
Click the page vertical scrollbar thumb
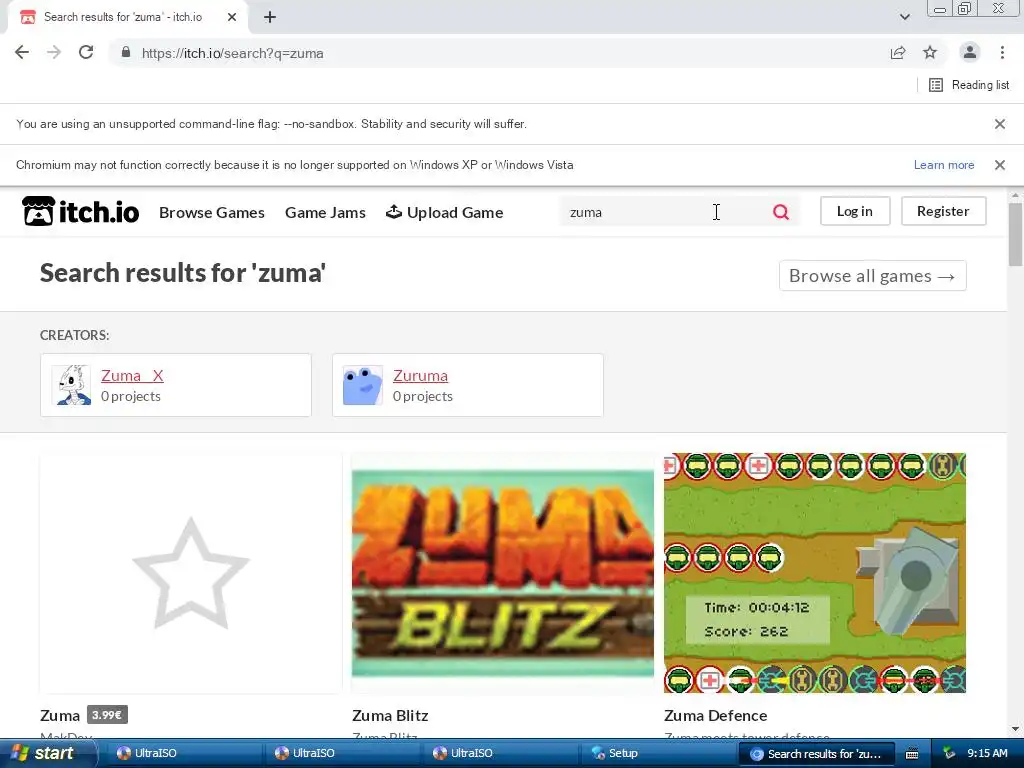coord(1015,234)
